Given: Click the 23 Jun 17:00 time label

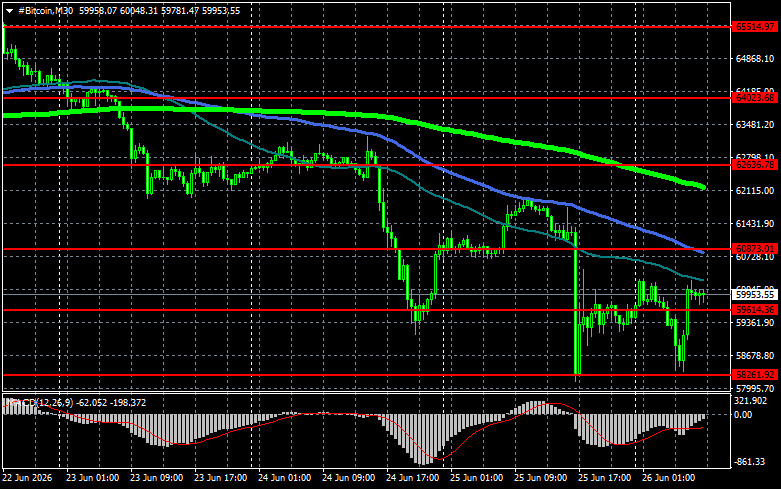Looking at the screenshot, I should (220, 478).
